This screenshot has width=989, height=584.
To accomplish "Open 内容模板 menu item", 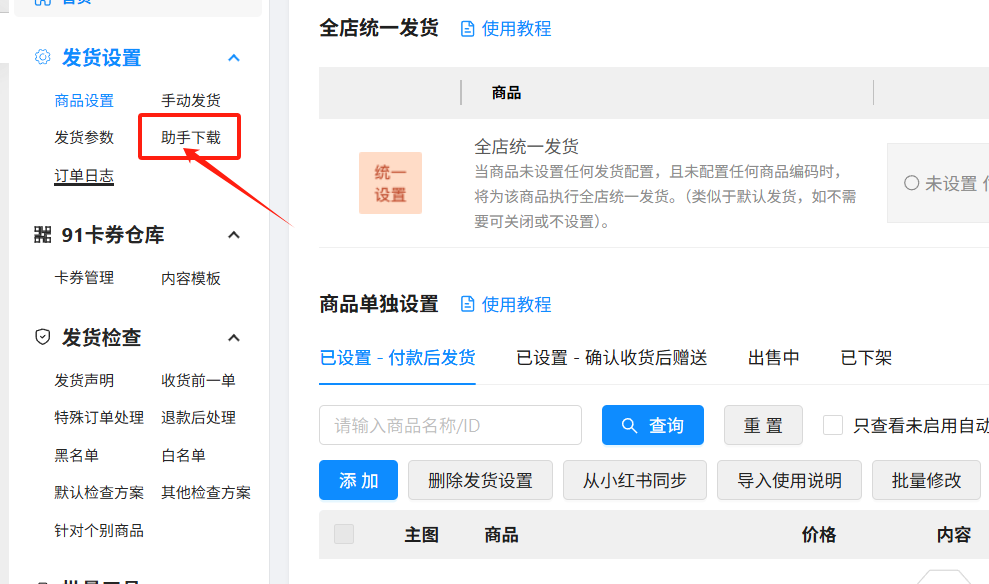I will tap(190, 278).
